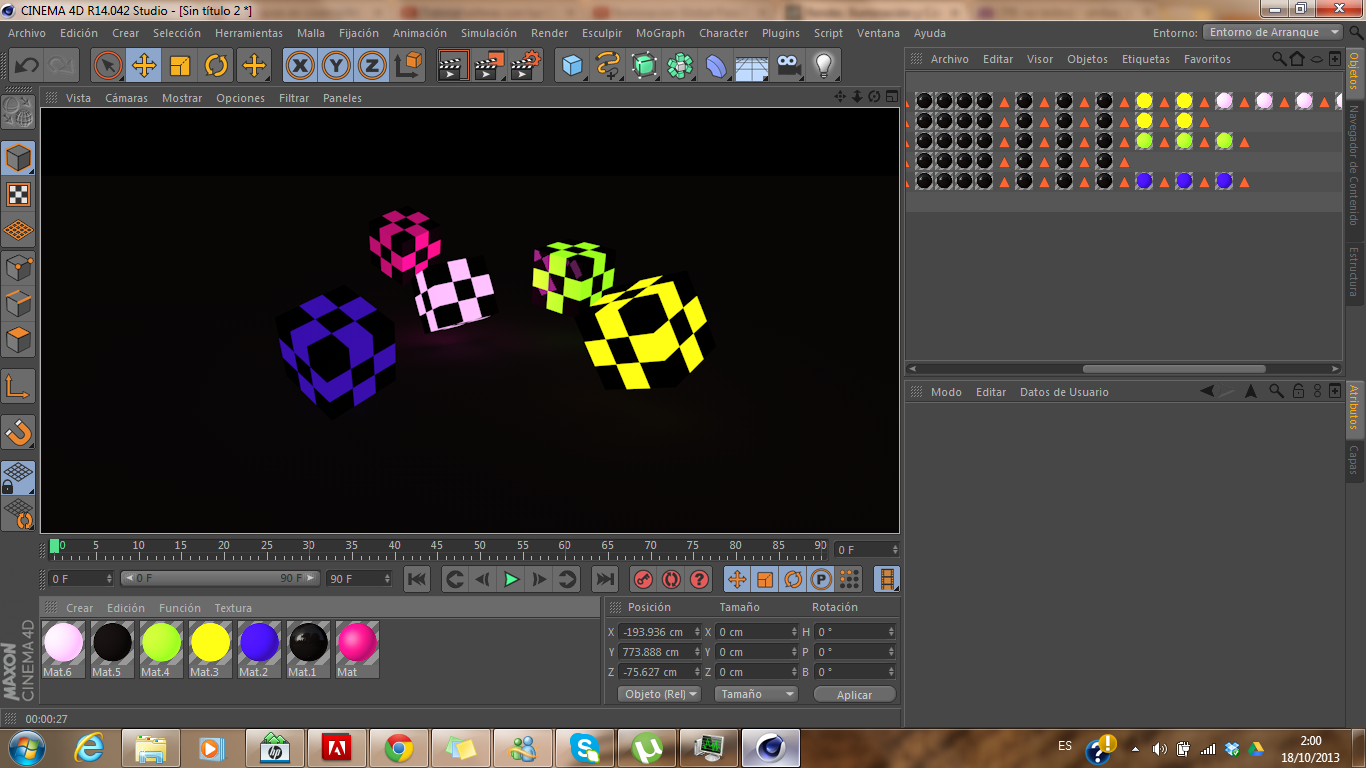Go to start of animation

point(417,579)
